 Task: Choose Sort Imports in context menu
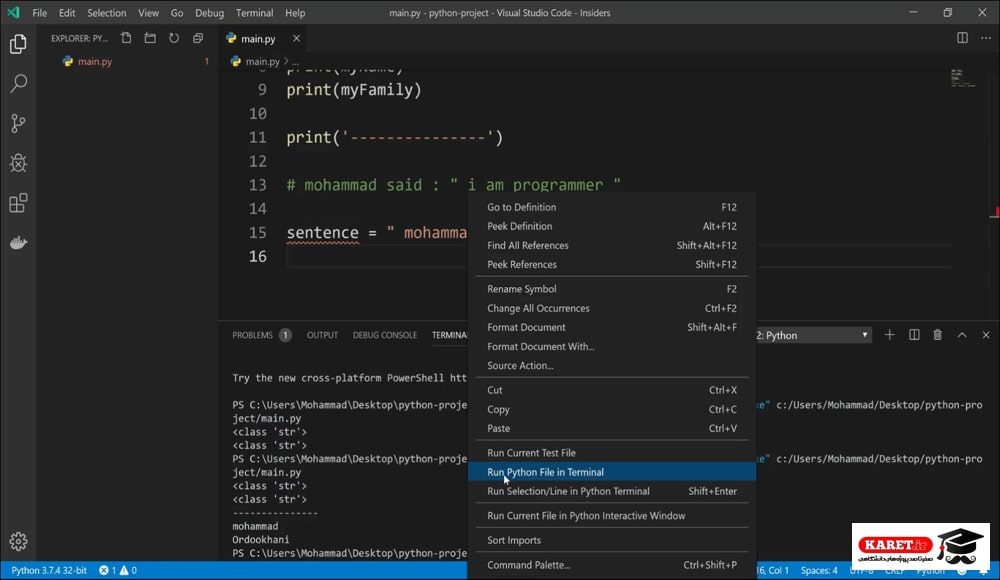612,540
